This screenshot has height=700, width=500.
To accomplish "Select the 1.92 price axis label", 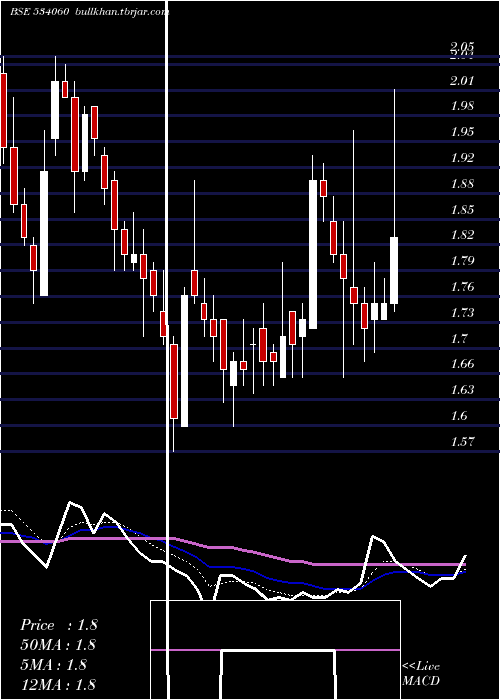I will pyautogui.click(x=462, y=158).
